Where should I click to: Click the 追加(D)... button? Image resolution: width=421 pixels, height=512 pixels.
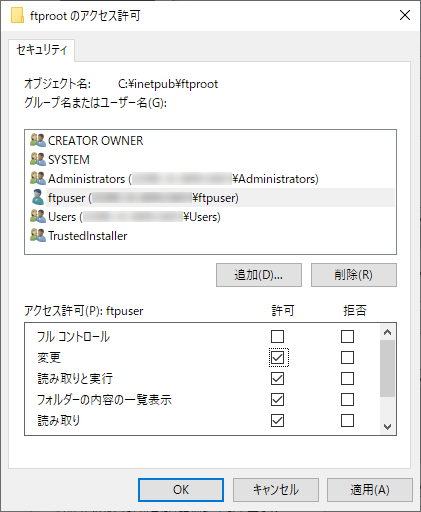(x=259, y=275)
